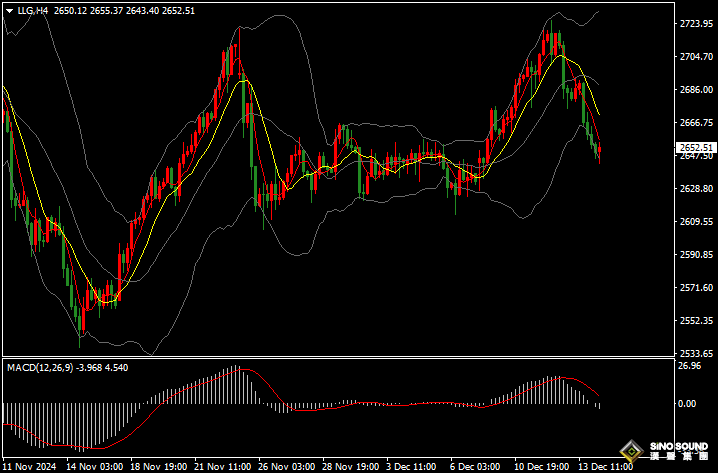This screenshot has width=718, height=473.
Task: Click the 2723.95 price scale label
Action: [696, 23]
